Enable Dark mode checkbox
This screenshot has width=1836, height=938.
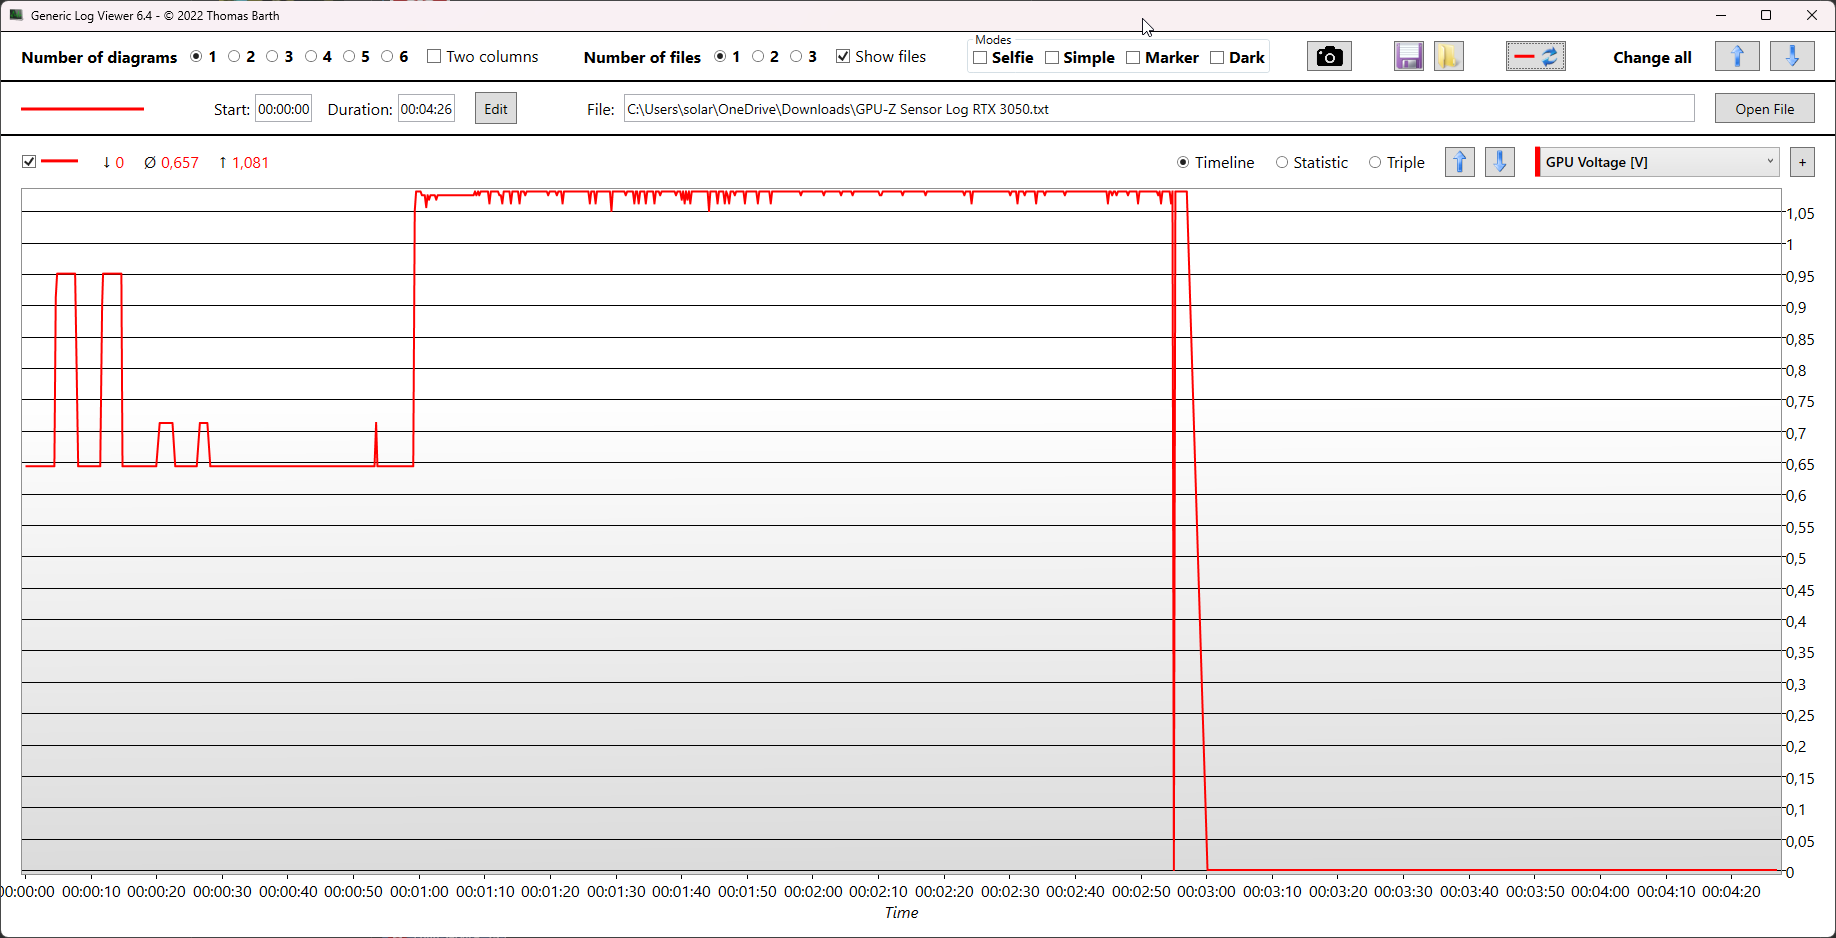point(1217,58)
